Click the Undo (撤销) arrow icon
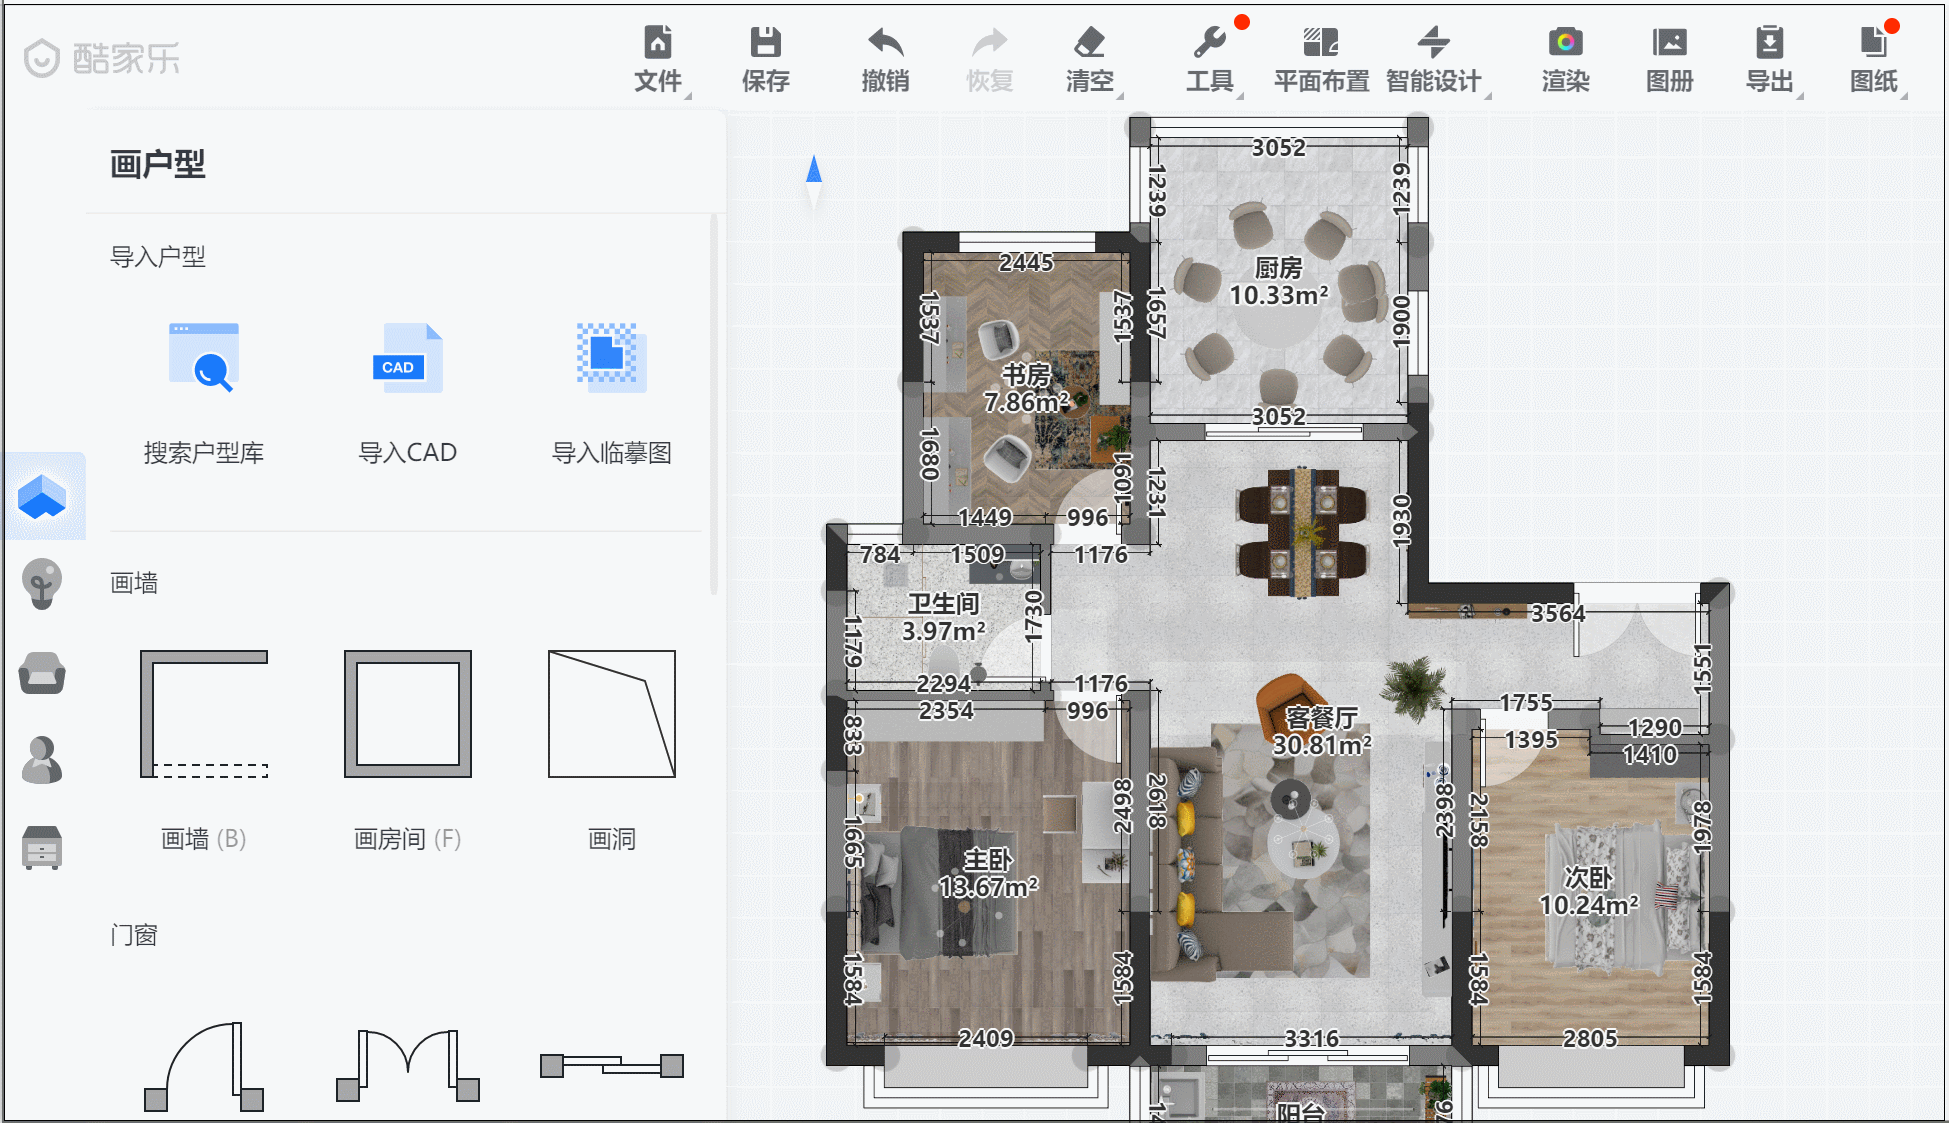 click(x=885, y=44)
